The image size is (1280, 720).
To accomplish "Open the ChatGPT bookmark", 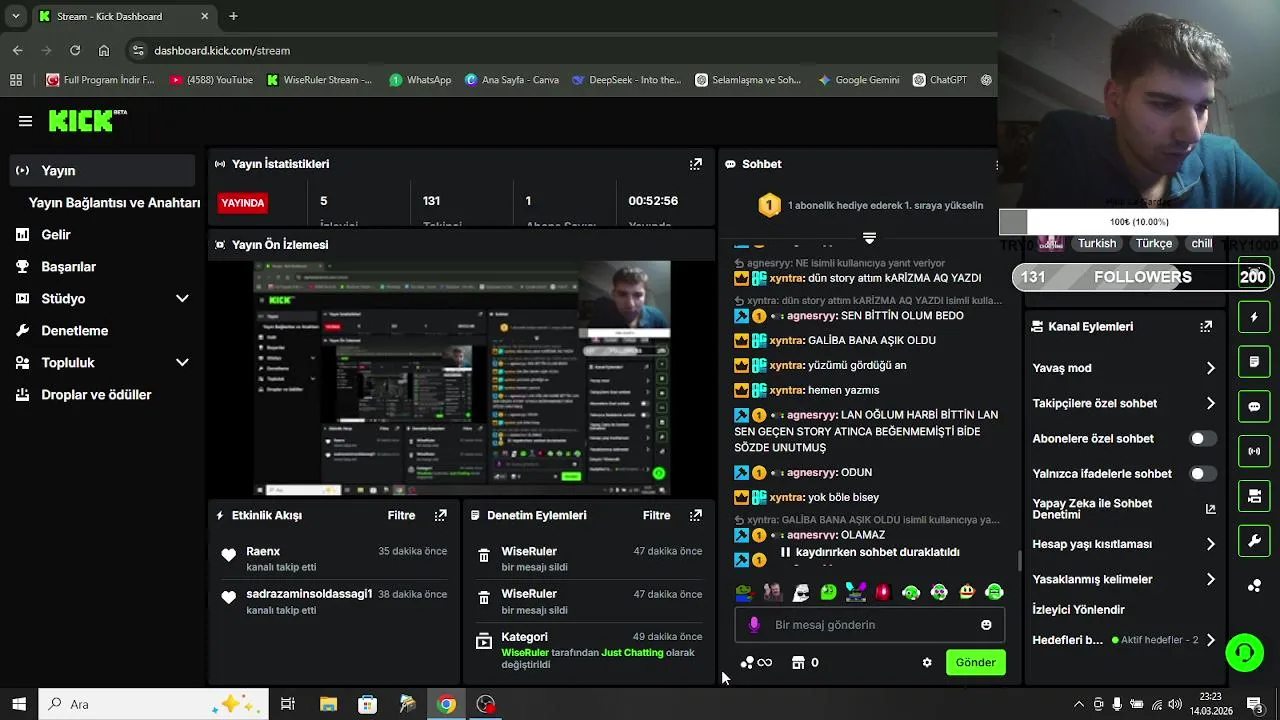I will tap(939, 80).
